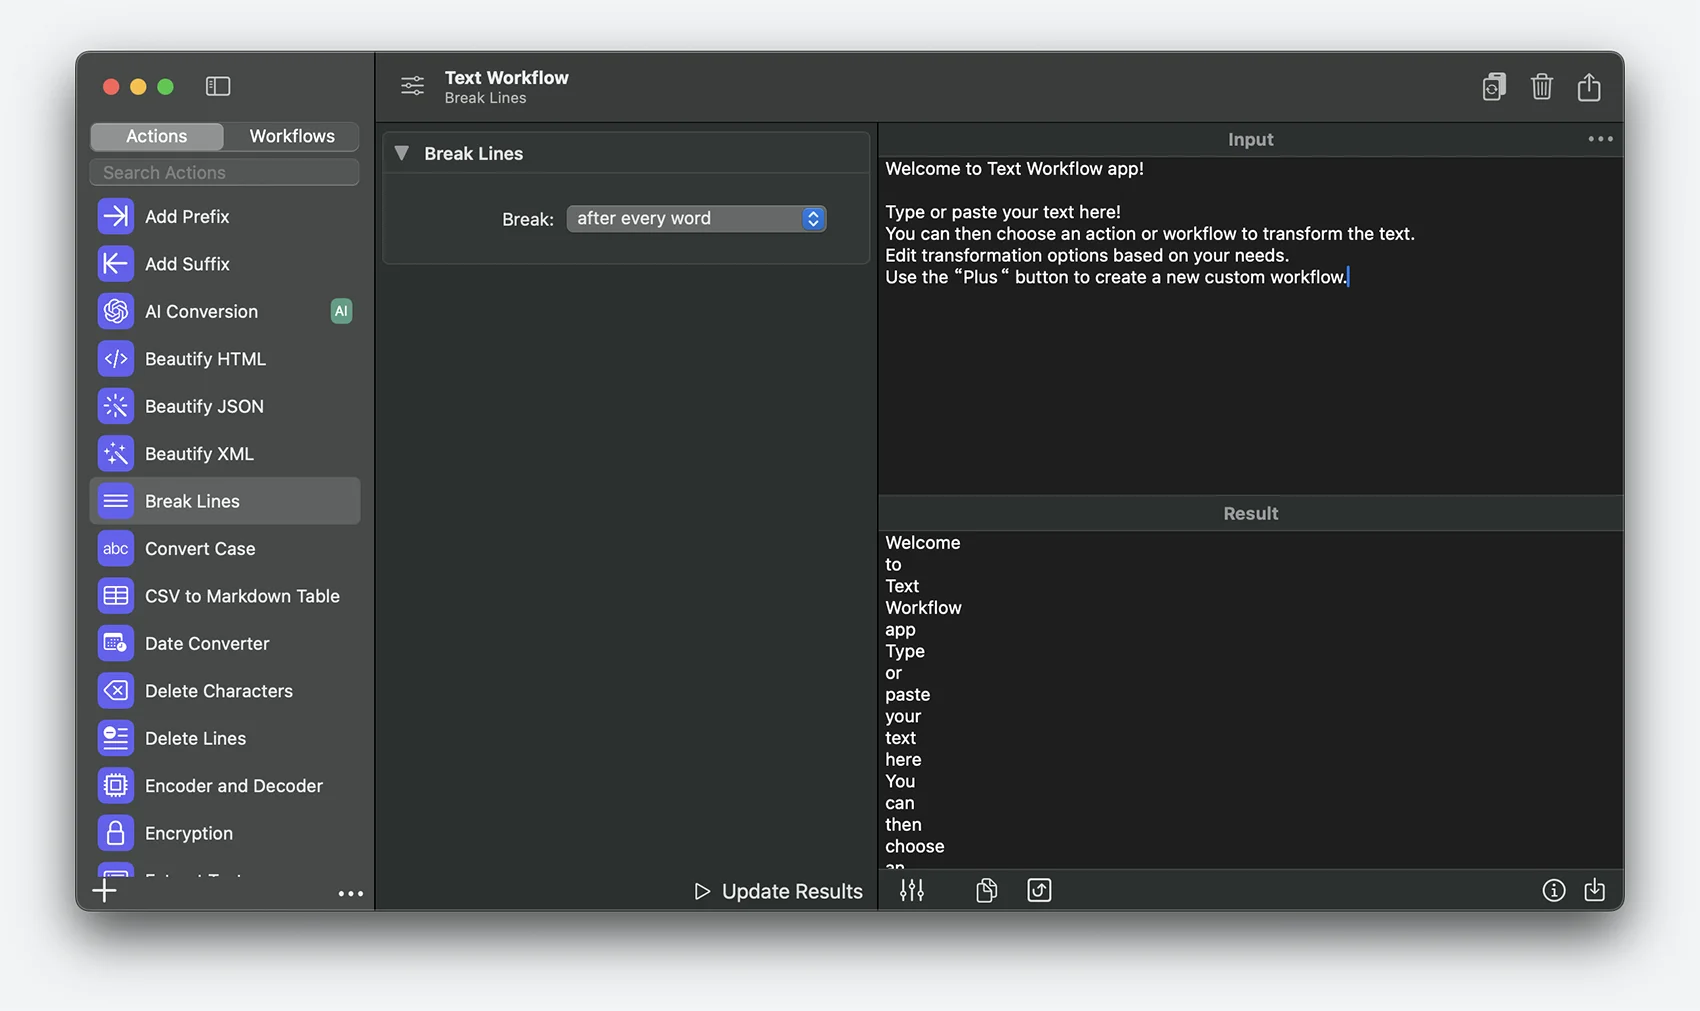
Task: Click the use-result-as-input arrow icon
Action: pos(1039,890)
